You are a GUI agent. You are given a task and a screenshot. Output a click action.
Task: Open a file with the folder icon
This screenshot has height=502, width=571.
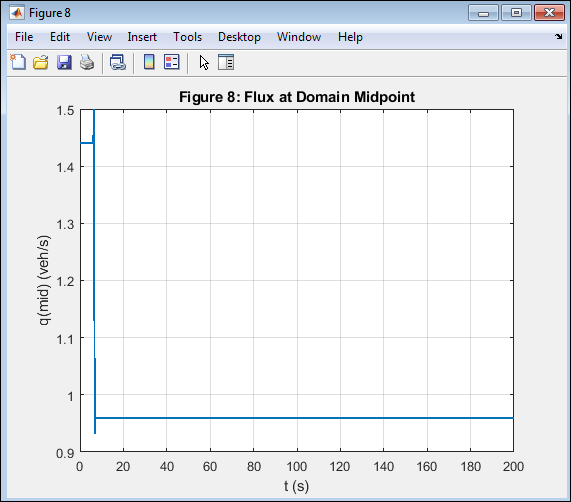click(x=40, y=62)
